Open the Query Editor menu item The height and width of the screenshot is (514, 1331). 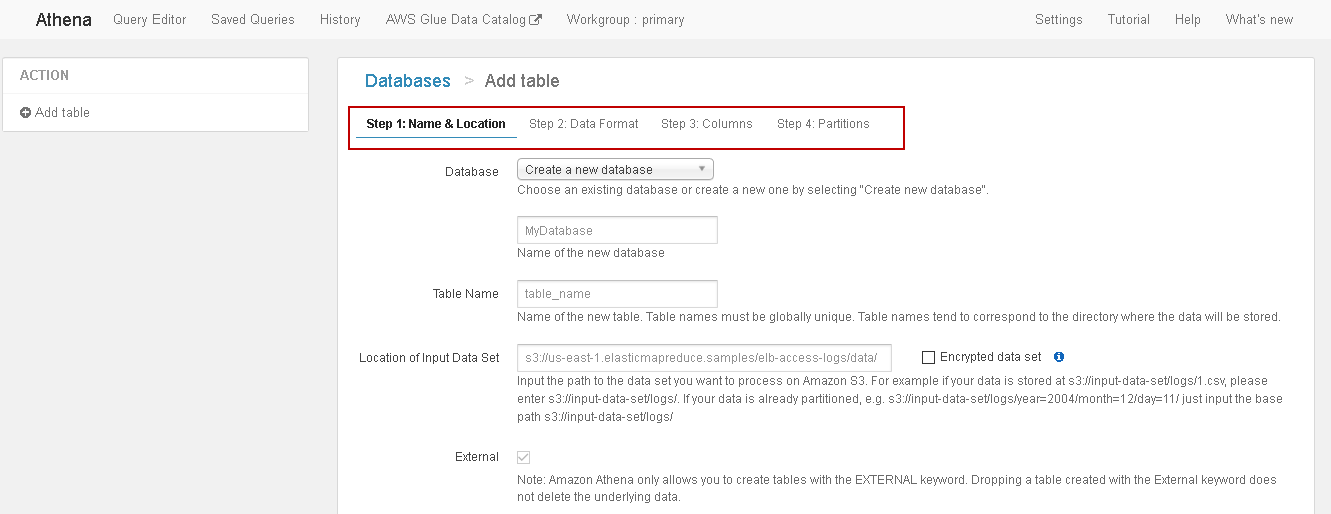[x=150, y=20]
